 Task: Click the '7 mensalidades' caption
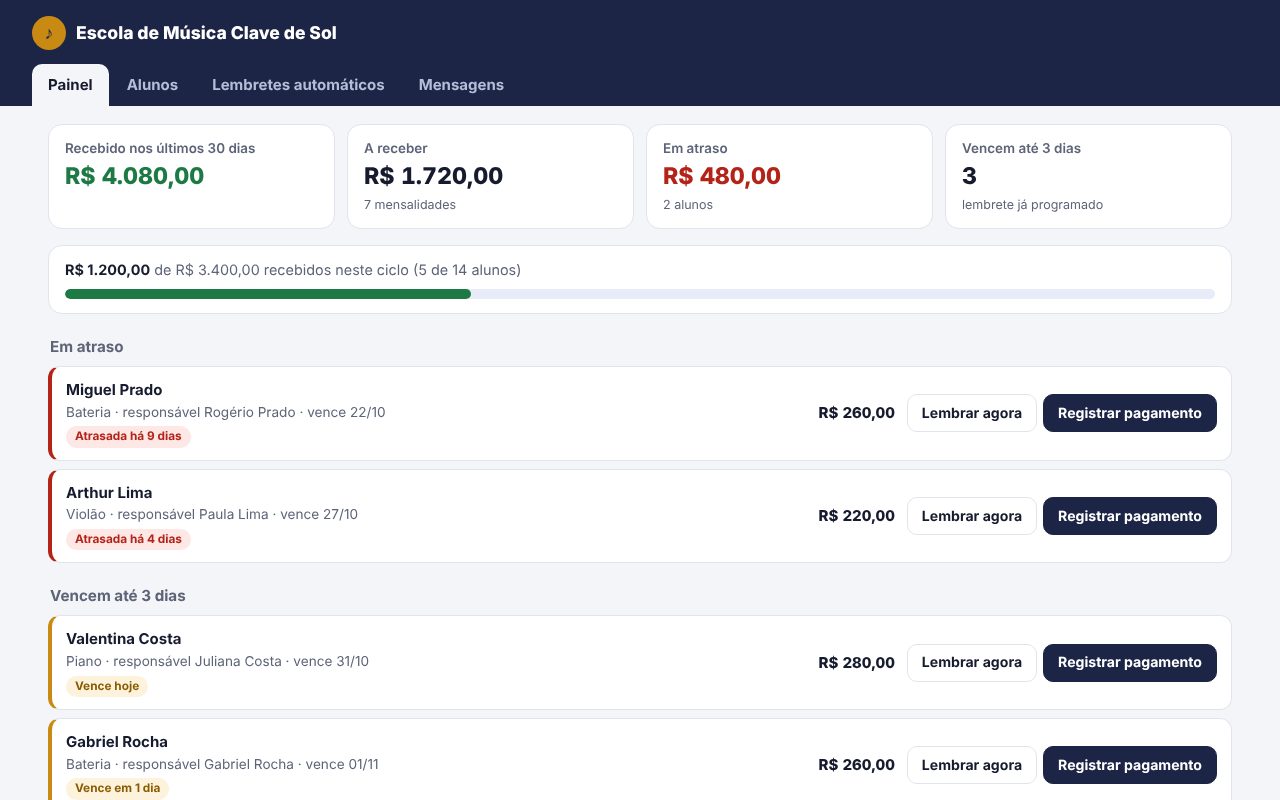[410, 205]
